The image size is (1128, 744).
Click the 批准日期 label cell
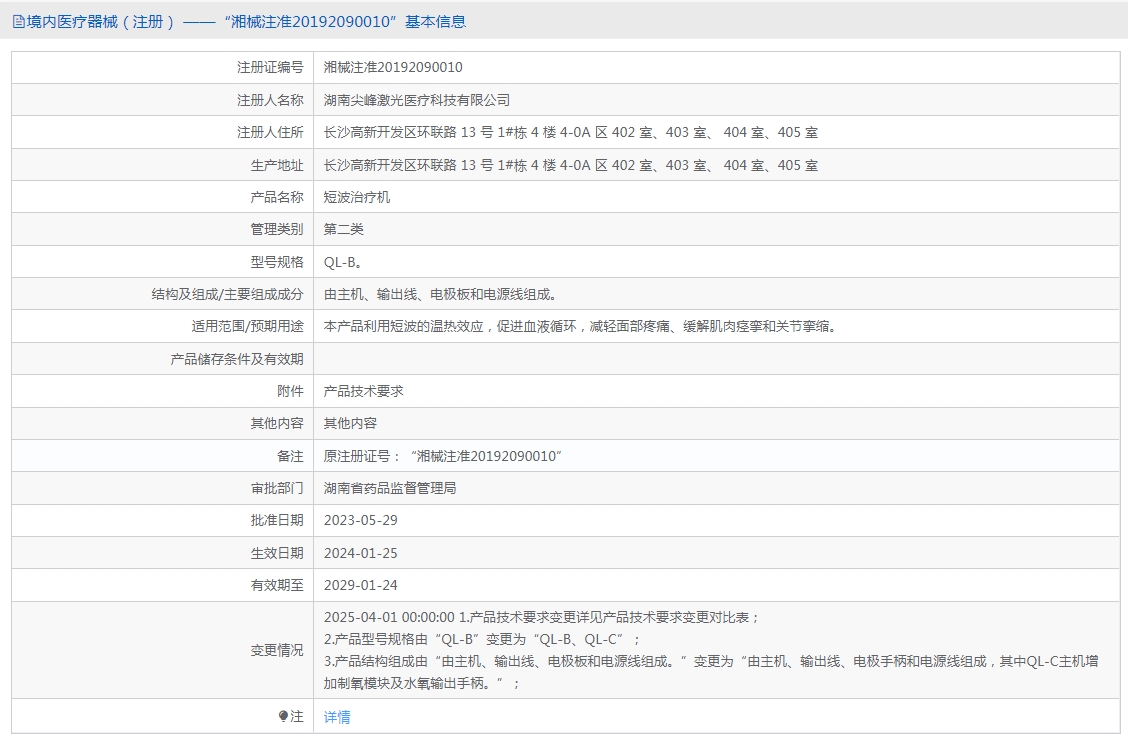coord(163,520)
